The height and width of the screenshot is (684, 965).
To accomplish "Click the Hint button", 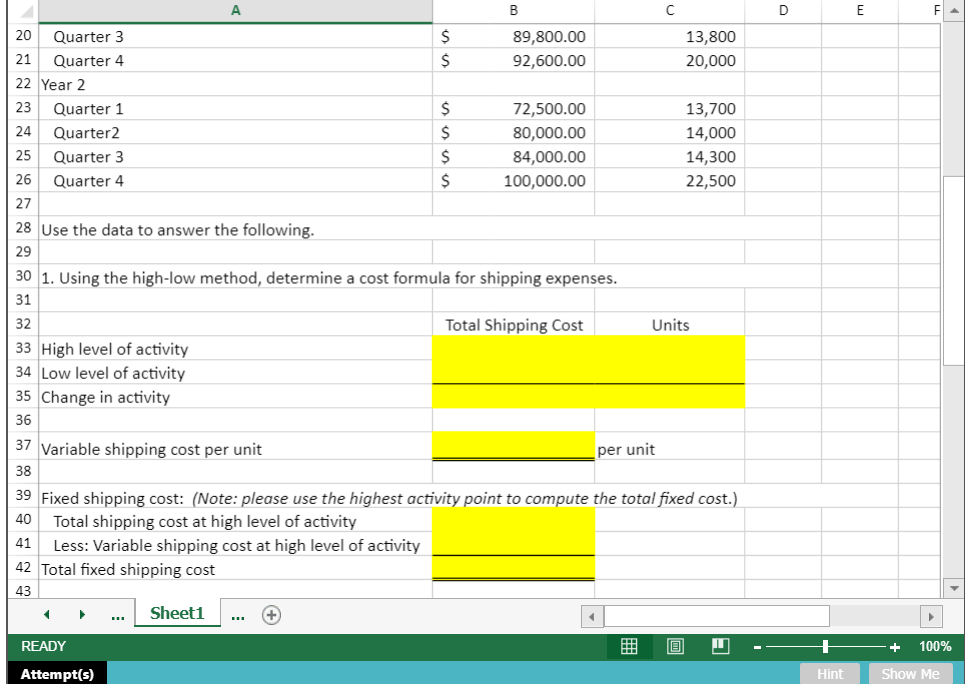I will tap(830, 674).
